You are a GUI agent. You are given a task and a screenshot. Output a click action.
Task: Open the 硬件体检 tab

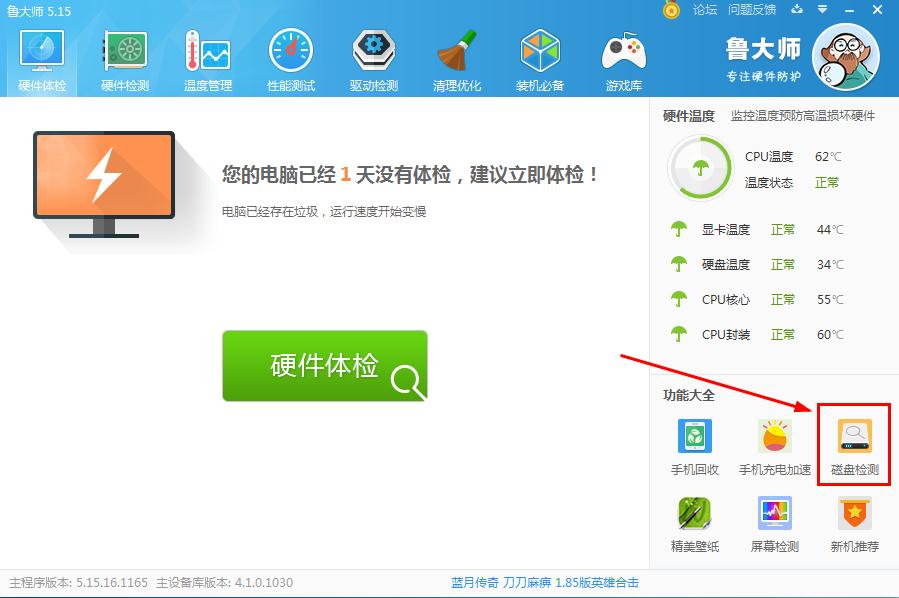42,61
